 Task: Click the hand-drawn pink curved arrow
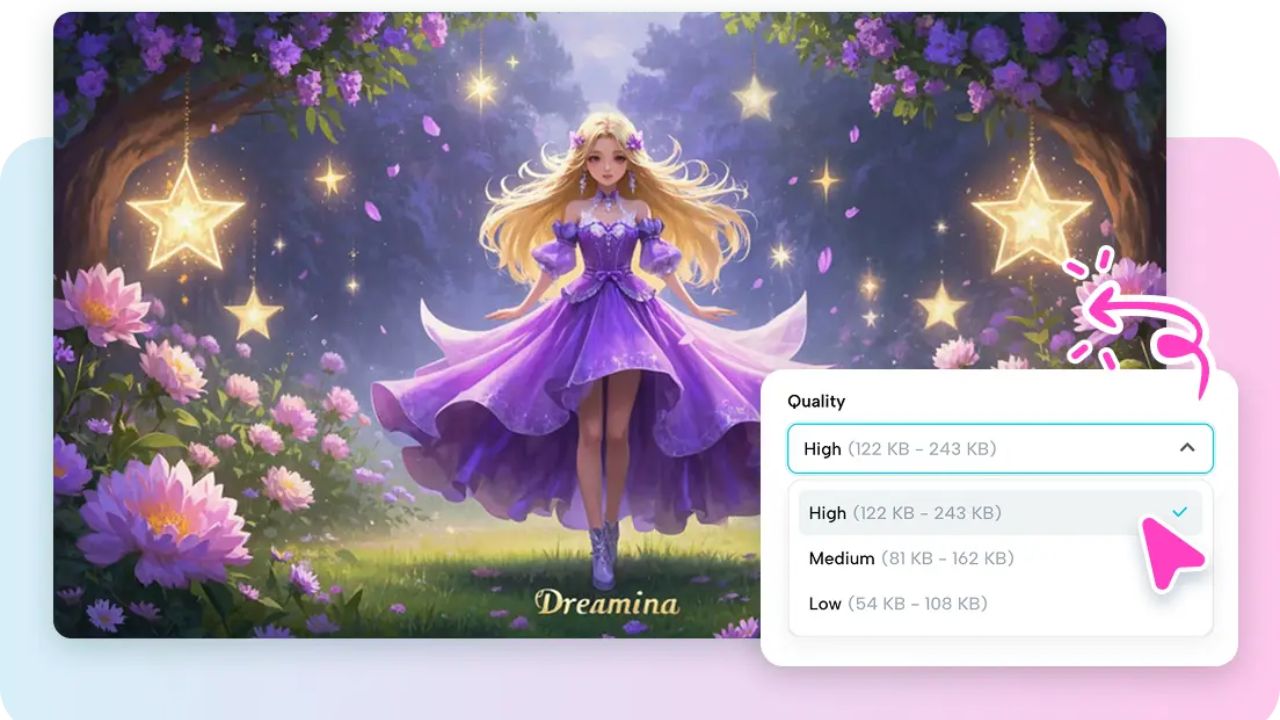click(1140, 310)
